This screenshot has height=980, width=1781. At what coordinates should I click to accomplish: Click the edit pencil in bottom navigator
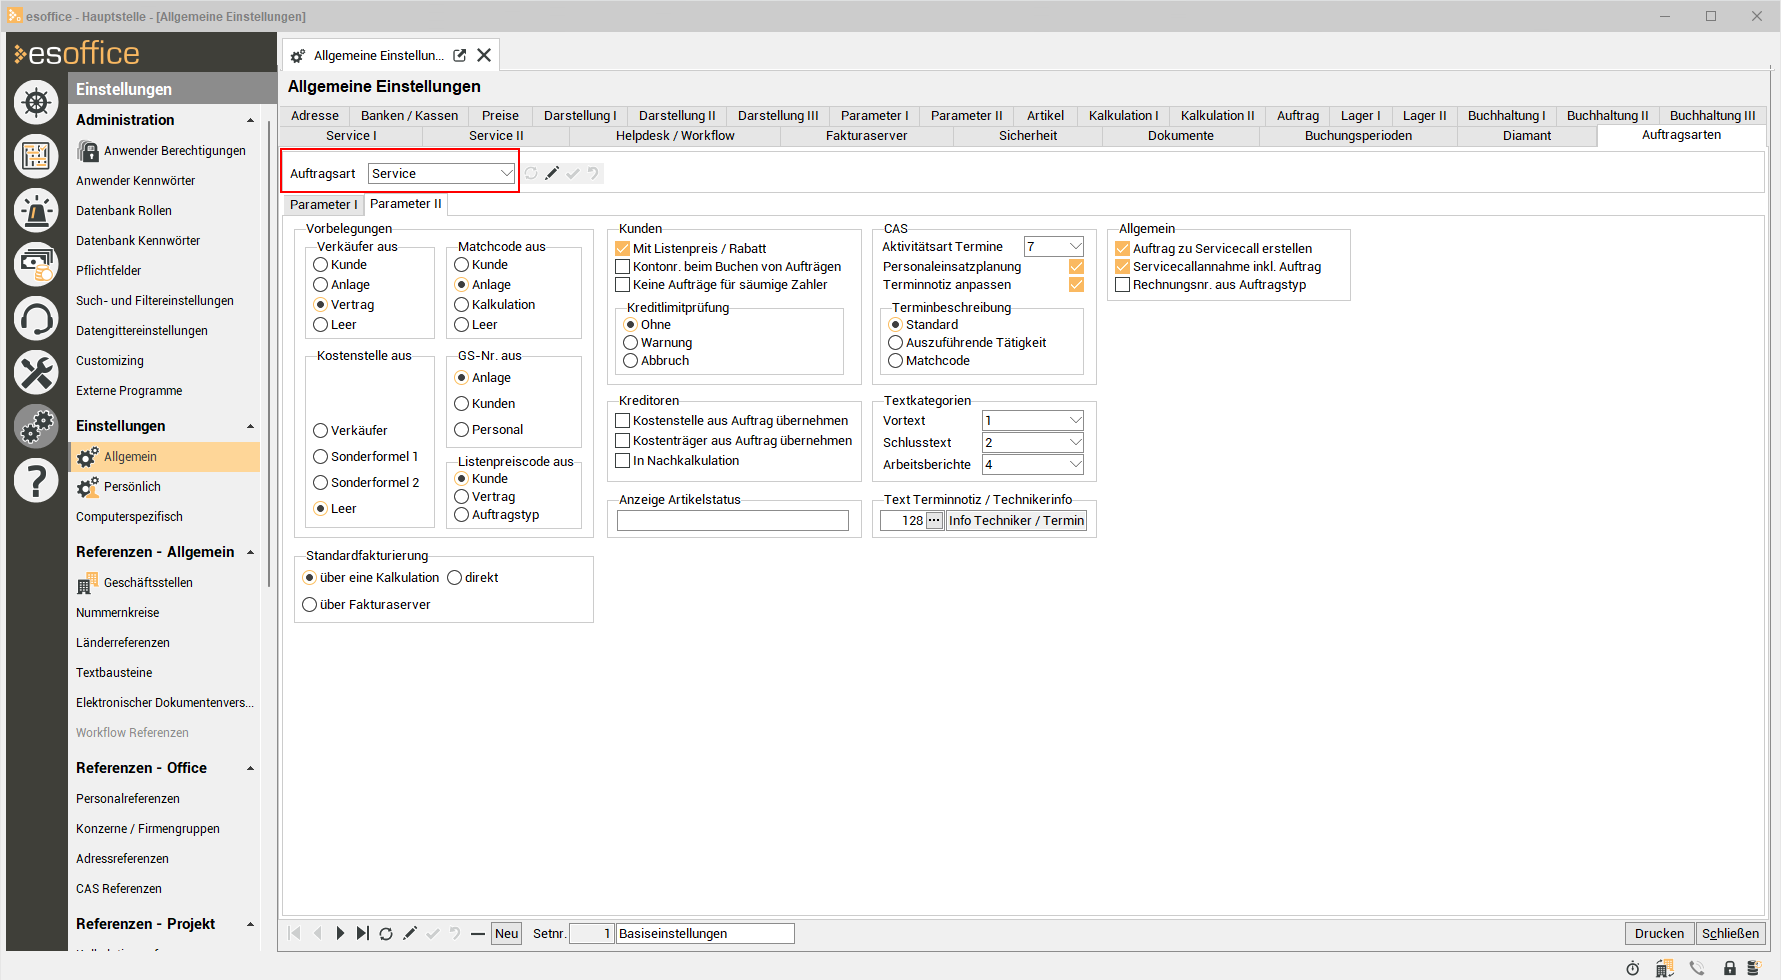409,933
